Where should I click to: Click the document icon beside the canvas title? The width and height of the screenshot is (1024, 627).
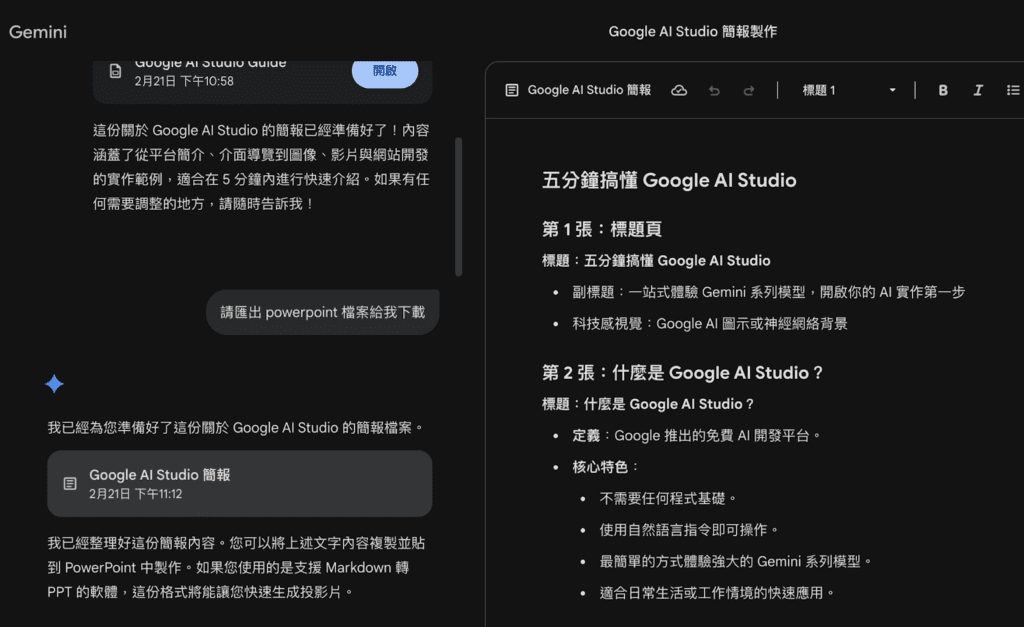[512, 90]
